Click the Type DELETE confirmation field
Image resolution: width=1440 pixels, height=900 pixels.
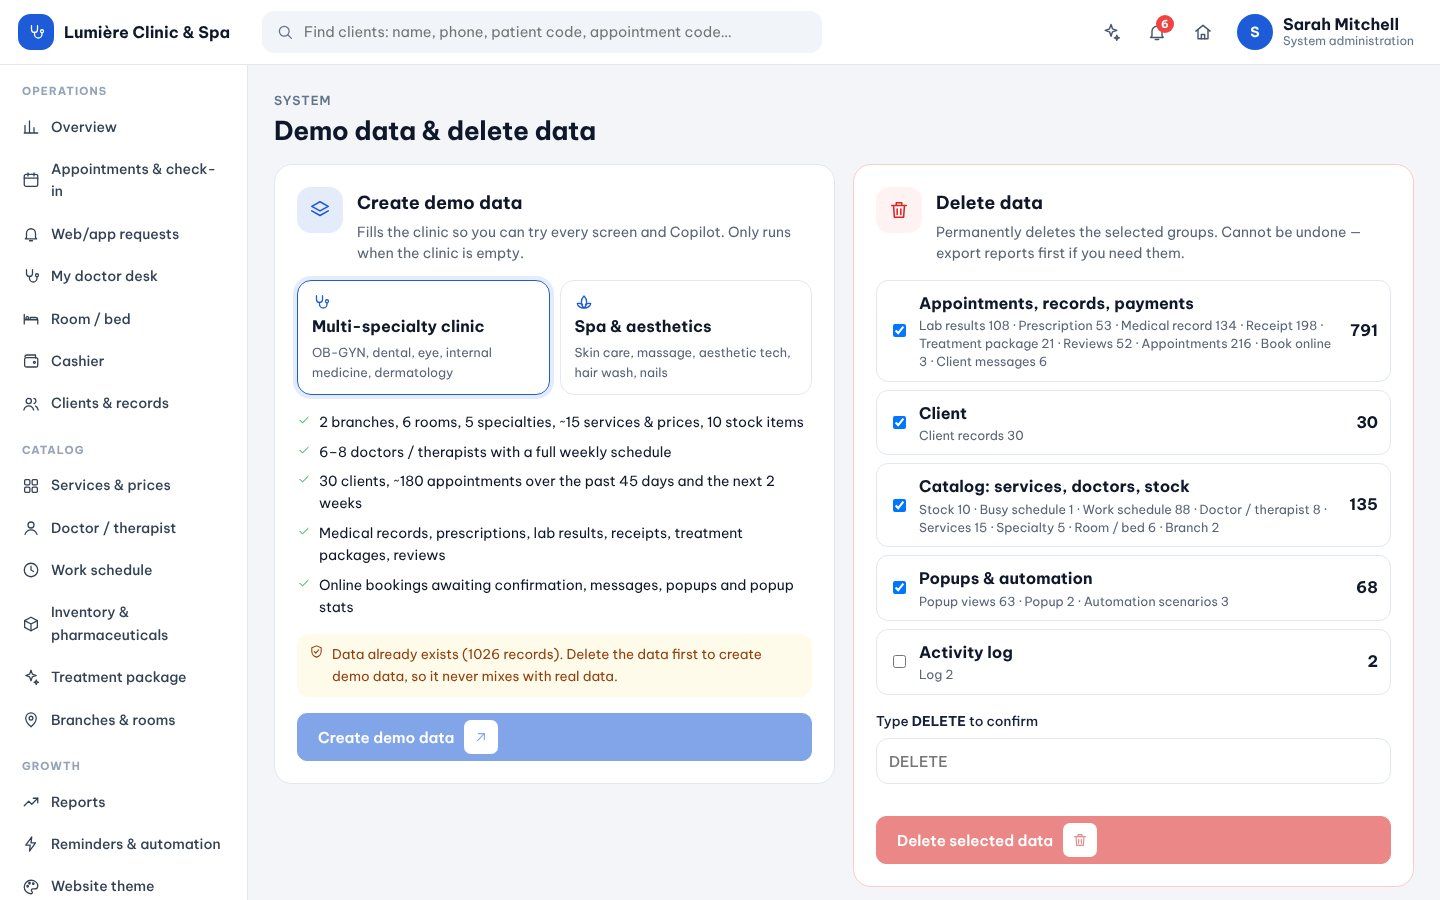click(1133, 761)
